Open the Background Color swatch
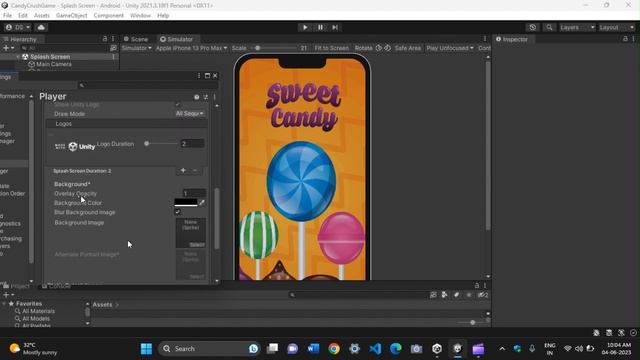This screenshot has height=360, width=640. (186, 202)
